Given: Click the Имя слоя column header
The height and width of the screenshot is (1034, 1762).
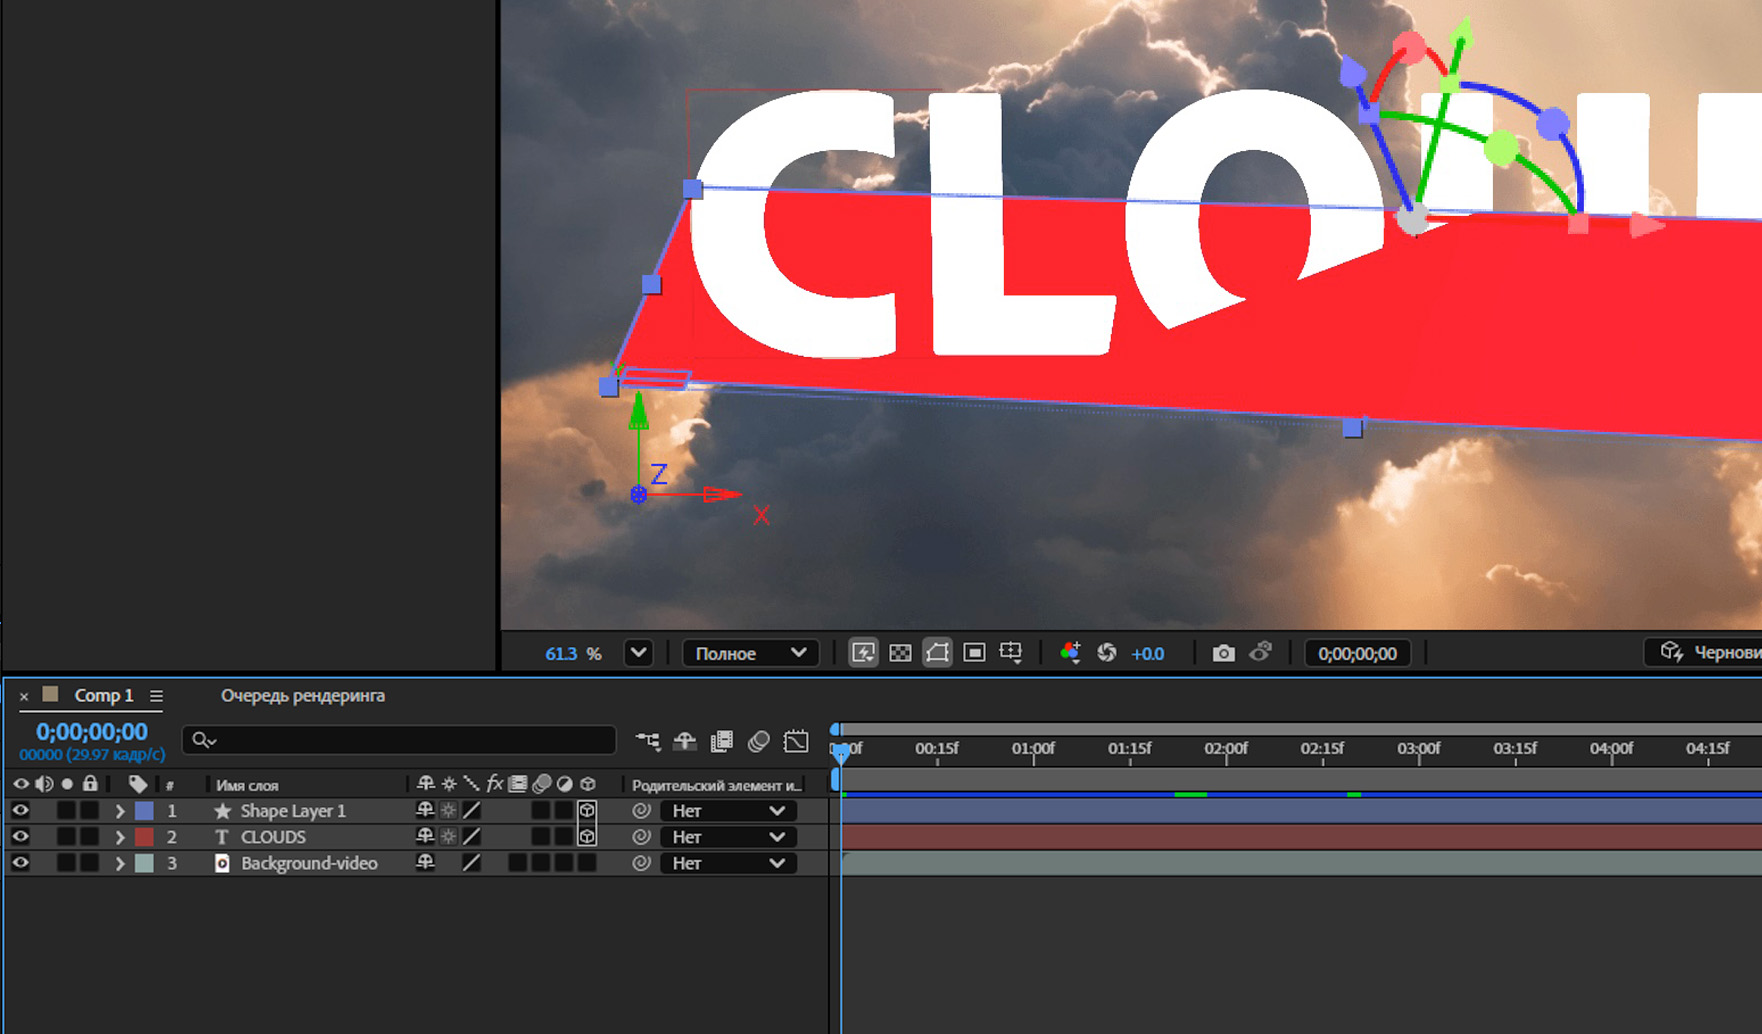Looking at the screenshot, I should point(247,785).
